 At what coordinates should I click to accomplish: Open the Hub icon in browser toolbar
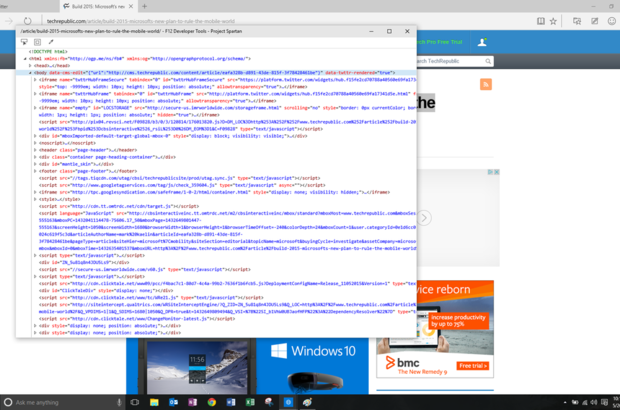[x=577, y=21]
